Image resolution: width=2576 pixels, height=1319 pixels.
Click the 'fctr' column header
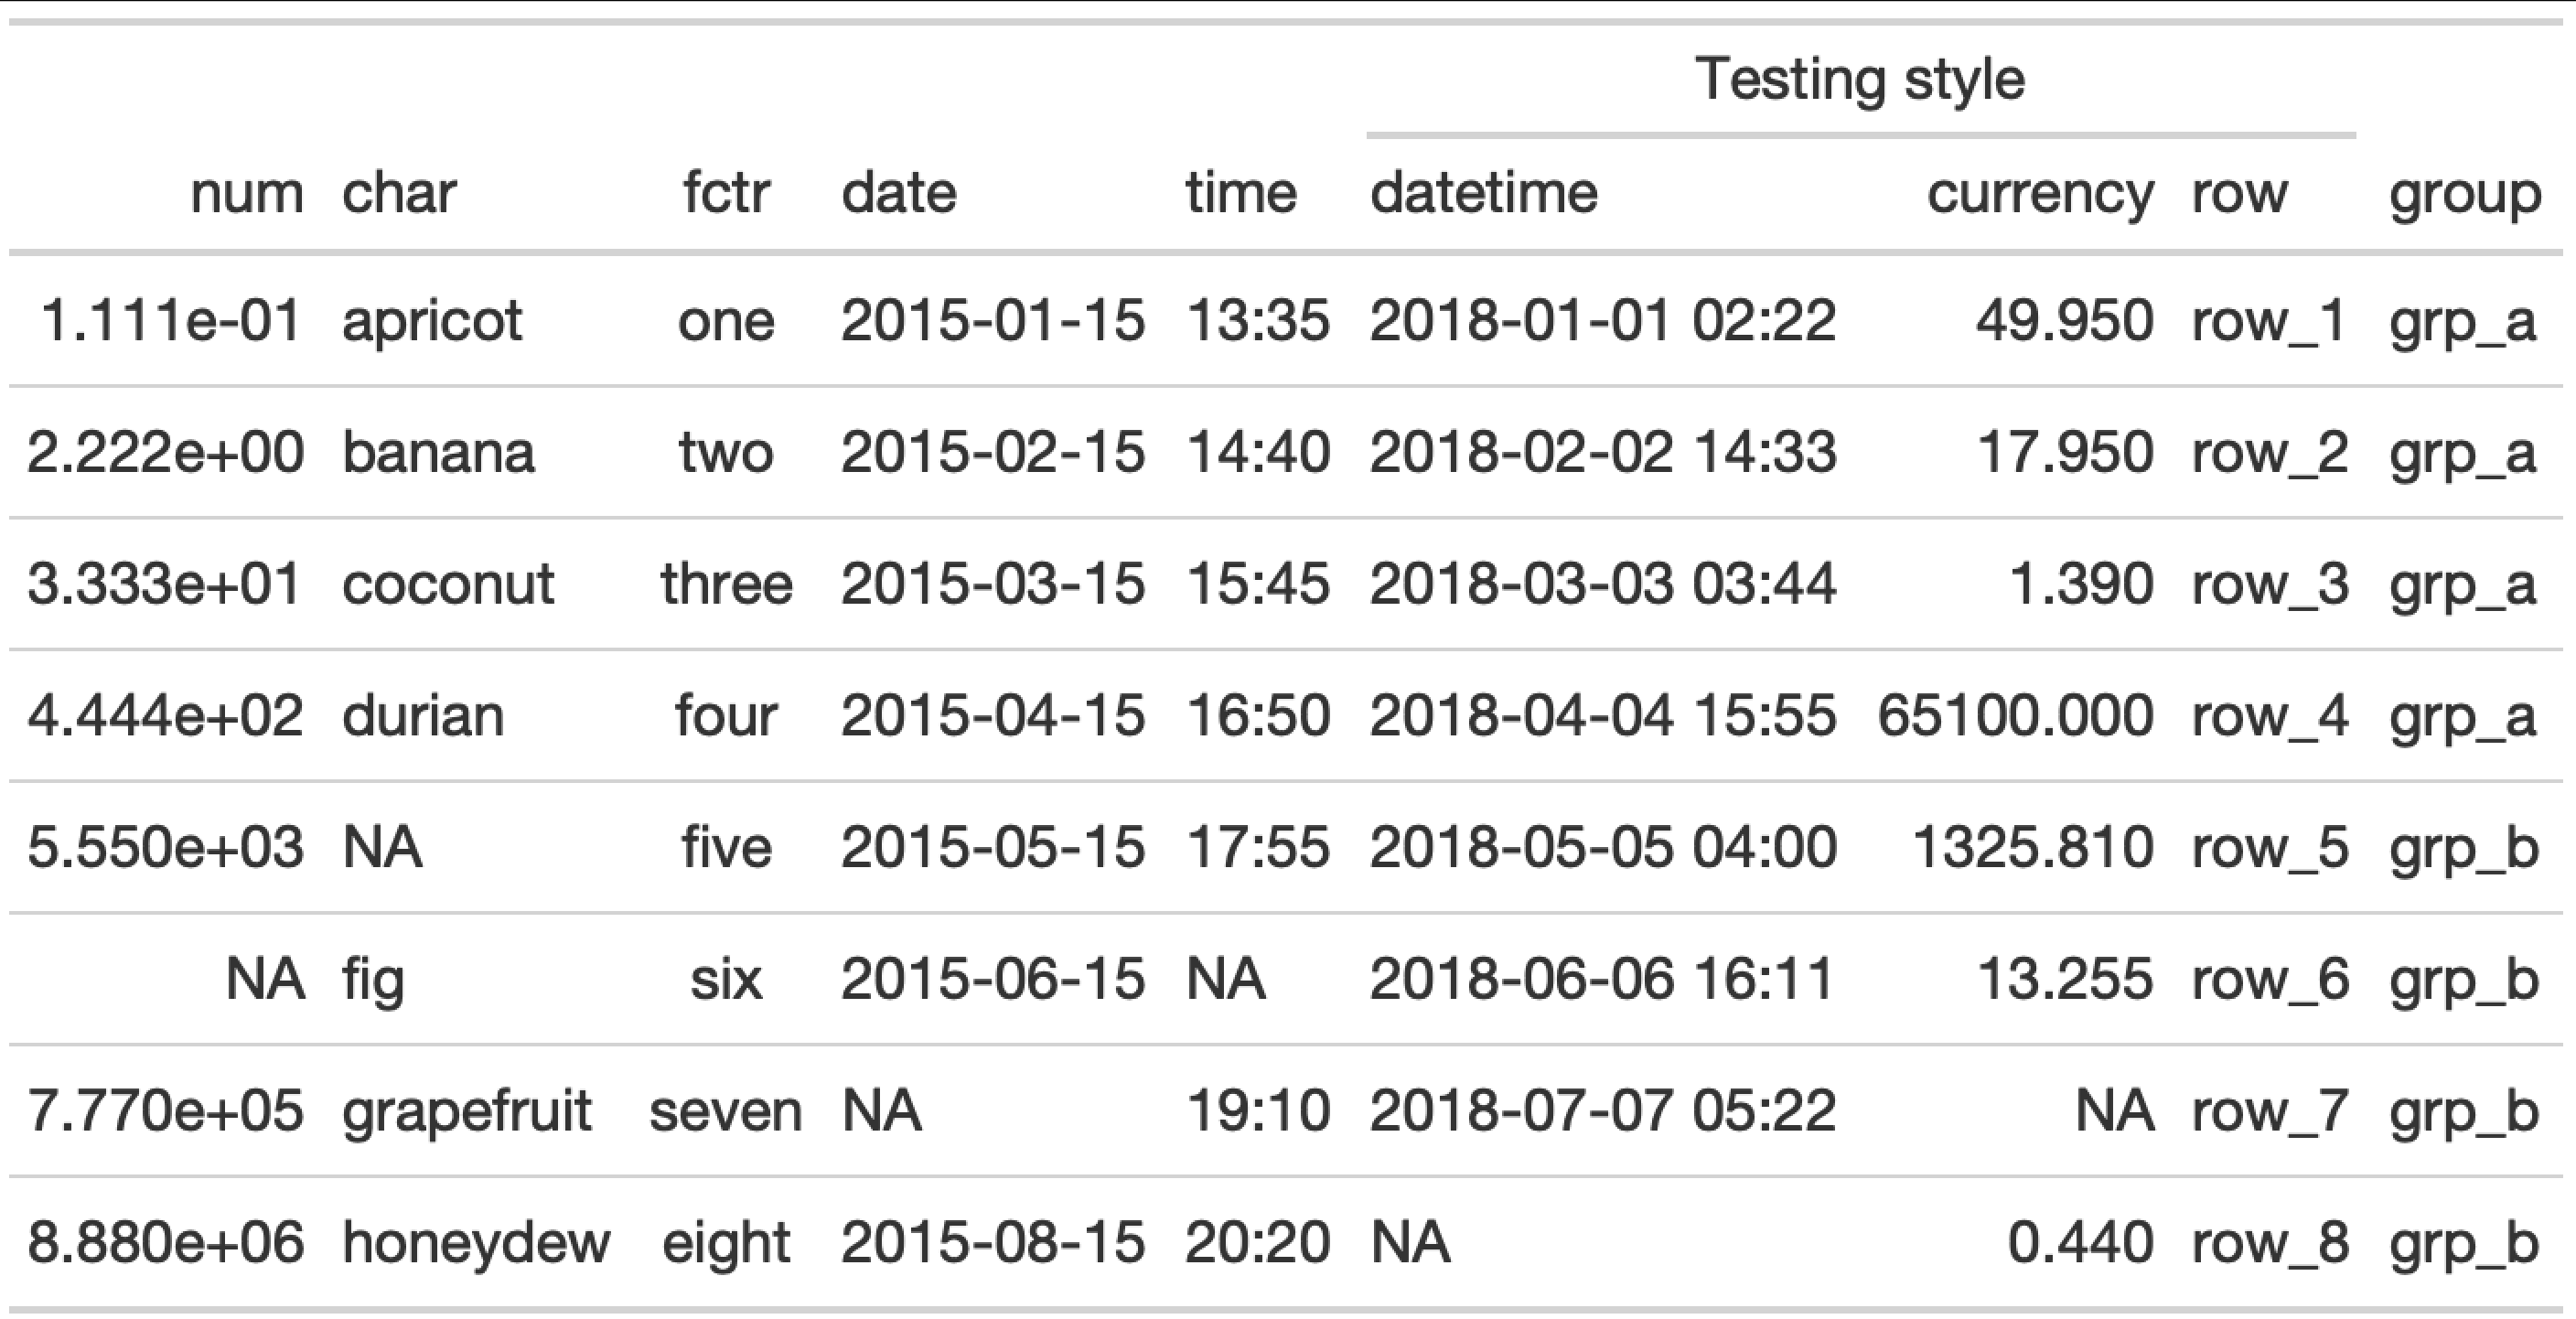click(726, 192)
